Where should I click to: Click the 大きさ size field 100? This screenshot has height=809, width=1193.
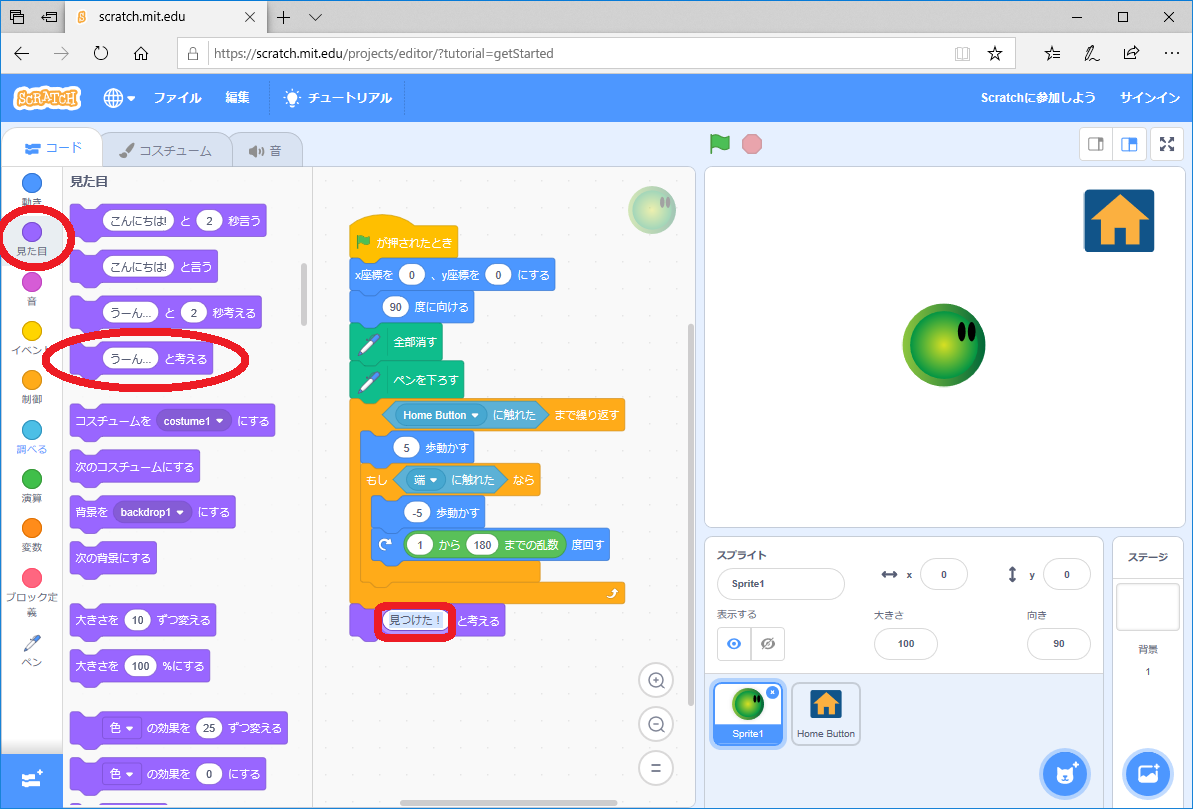[x=905, y=644]
